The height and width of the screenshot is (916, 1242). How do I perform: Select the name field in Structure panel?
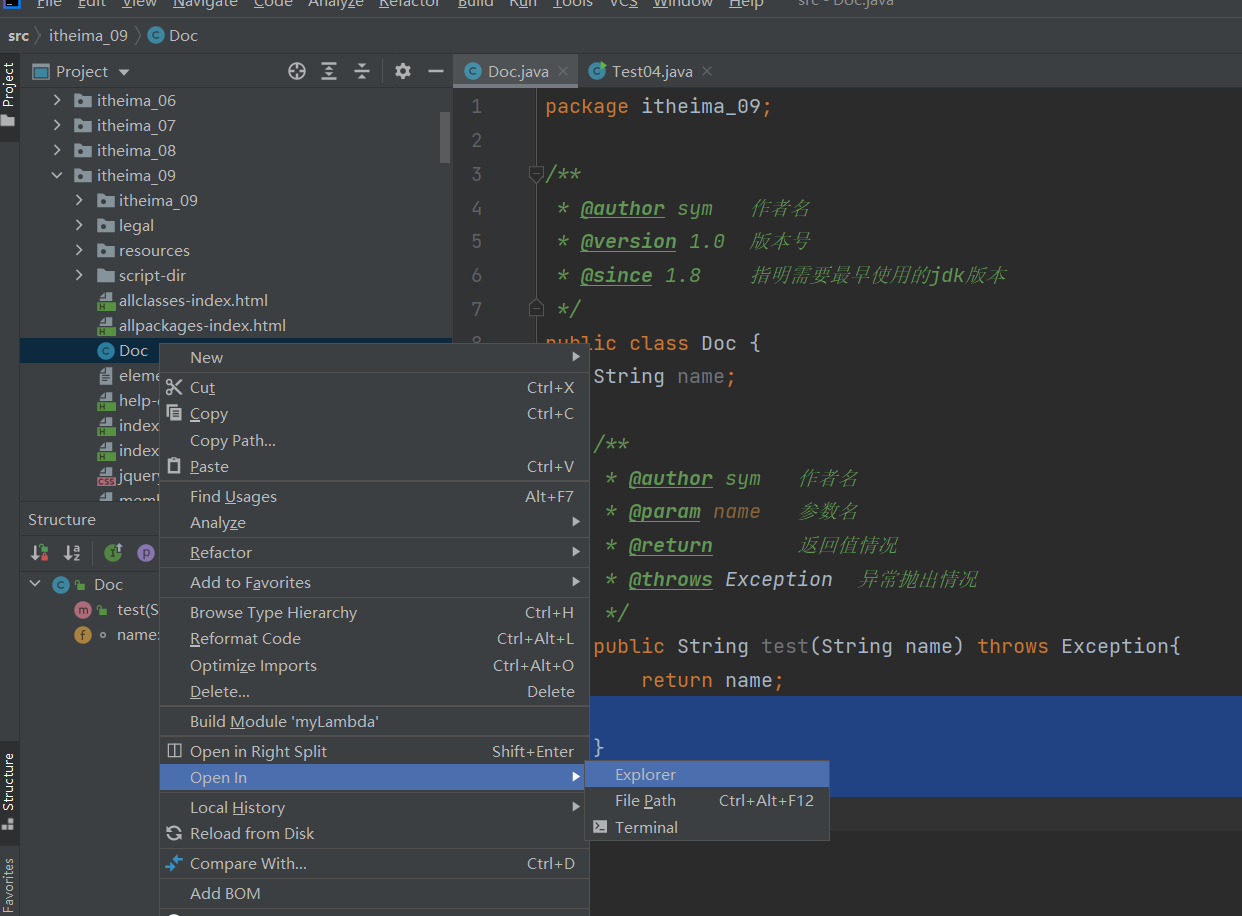pos(138,634)
